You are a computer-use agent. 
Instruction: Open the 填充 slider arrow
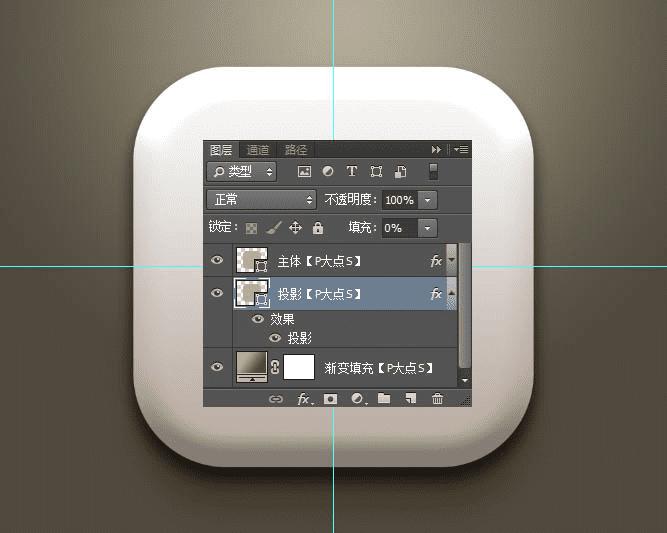428,228
